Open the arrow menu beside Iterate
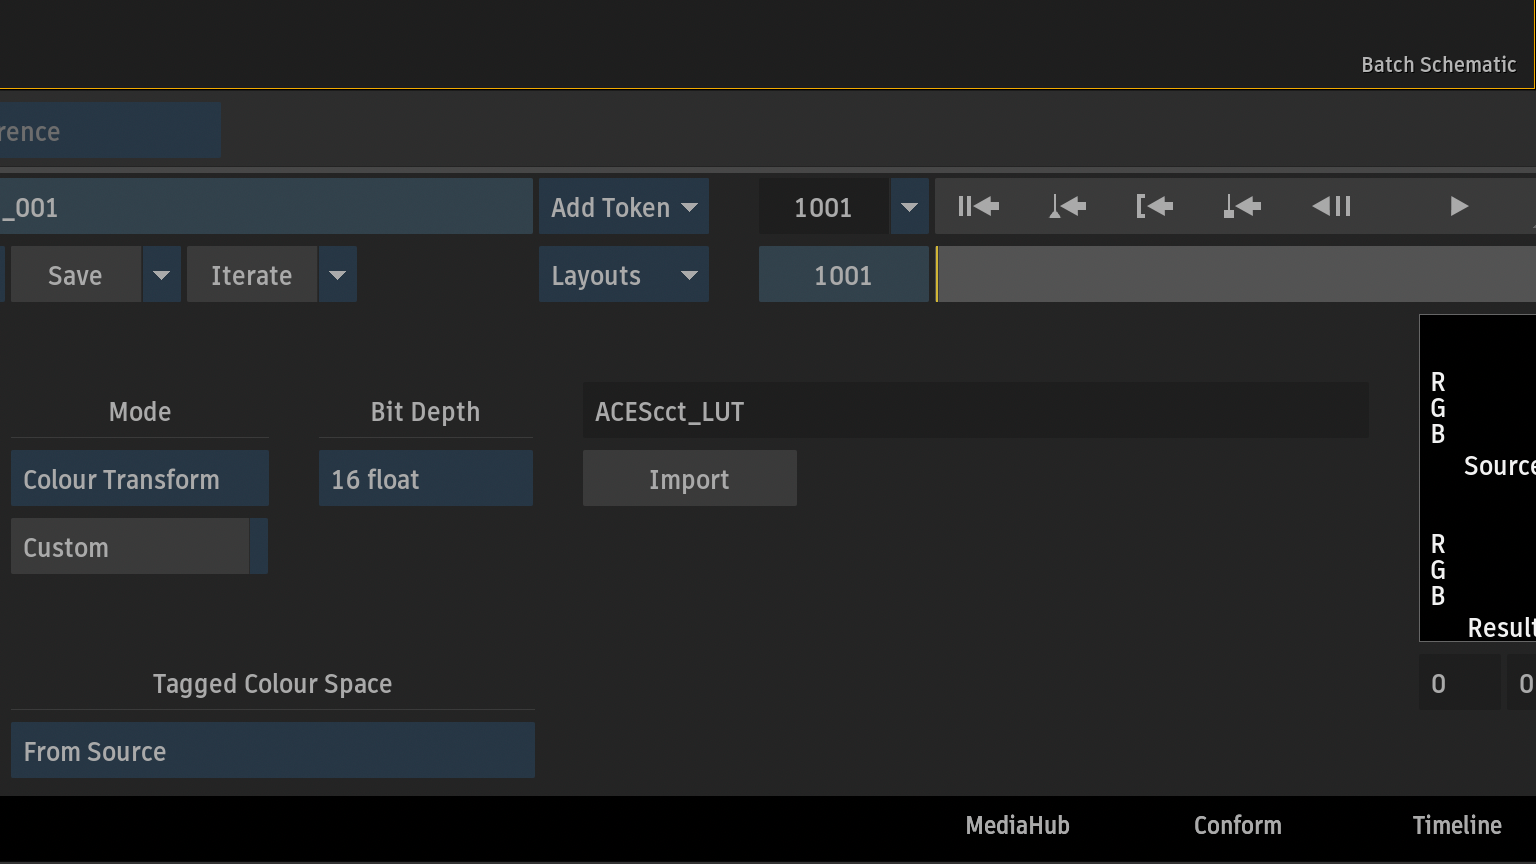Viewport: 1536px width, 864px height. tap(337, 275)
